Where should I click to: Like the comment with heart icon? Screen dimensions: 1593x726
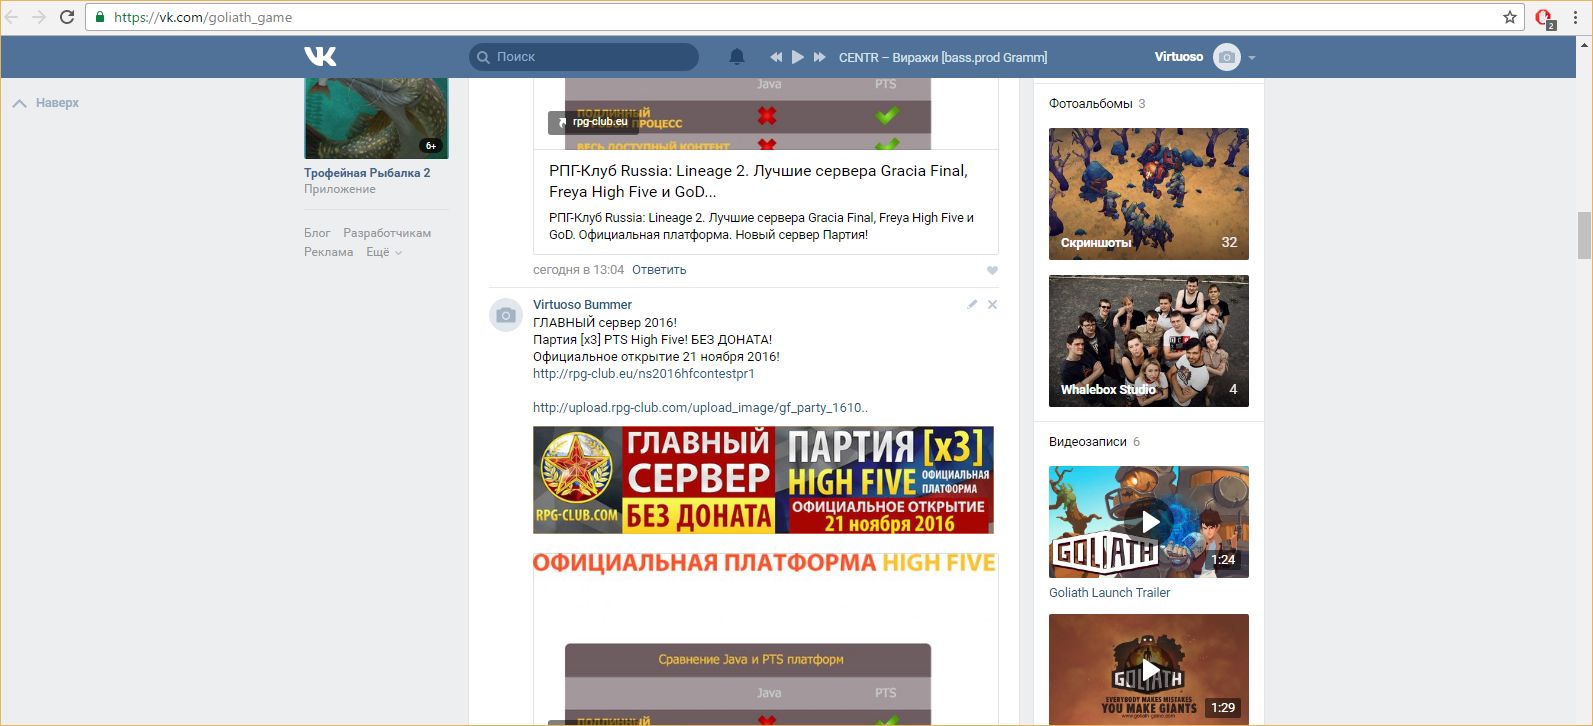coord(992,270)
